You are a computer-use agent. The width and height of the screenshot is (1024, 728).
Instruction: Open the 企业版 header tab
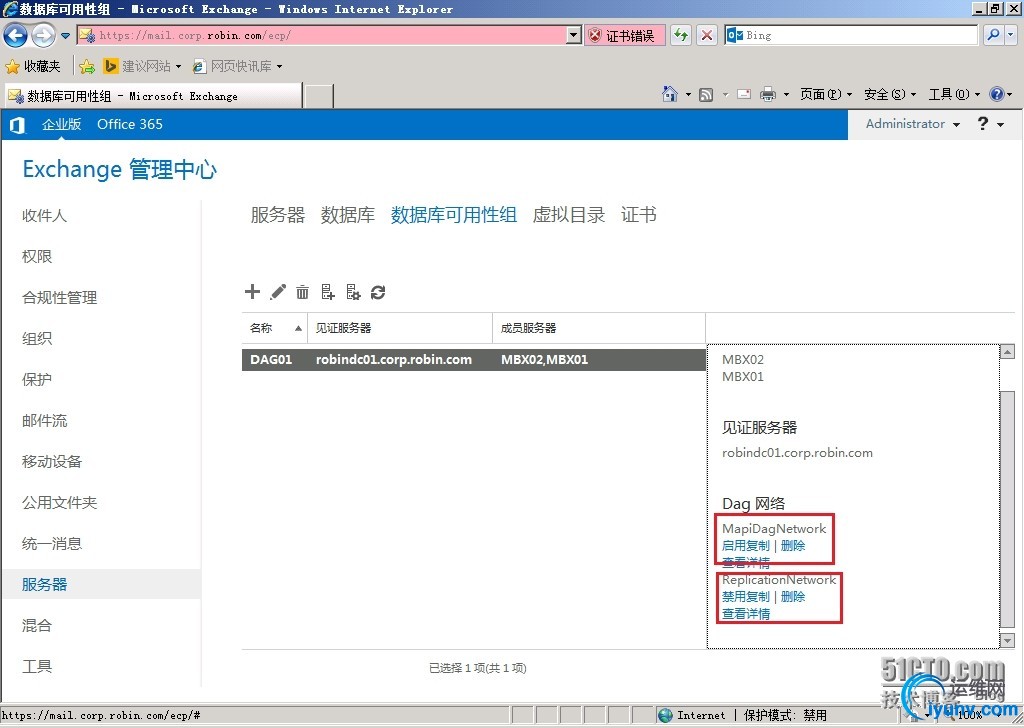point(61,124)
